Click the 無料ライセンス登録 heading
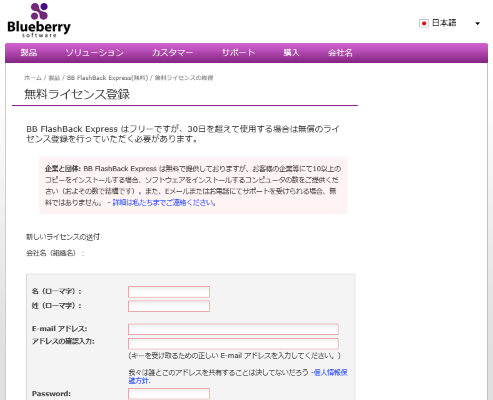The width and height of the screenshot is (493, 400). click(77, 94)
